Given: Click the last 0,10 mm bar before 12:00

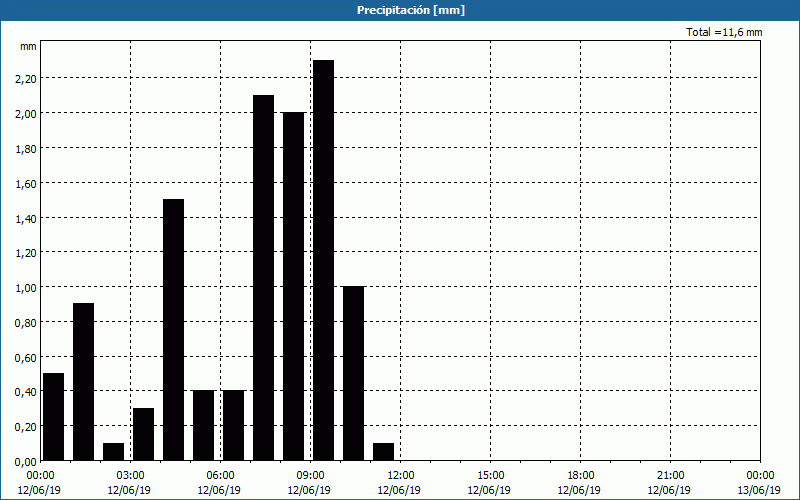Looking at the screenshot, I should tap(384, 452).
